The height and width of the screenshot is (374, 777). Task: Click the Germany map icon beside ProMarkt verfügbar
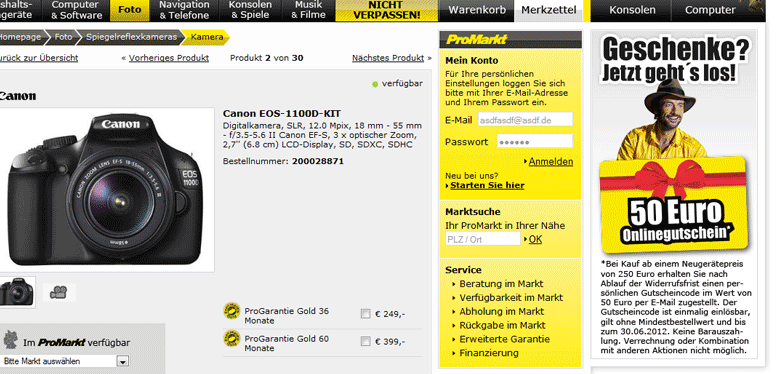[10, 340]
